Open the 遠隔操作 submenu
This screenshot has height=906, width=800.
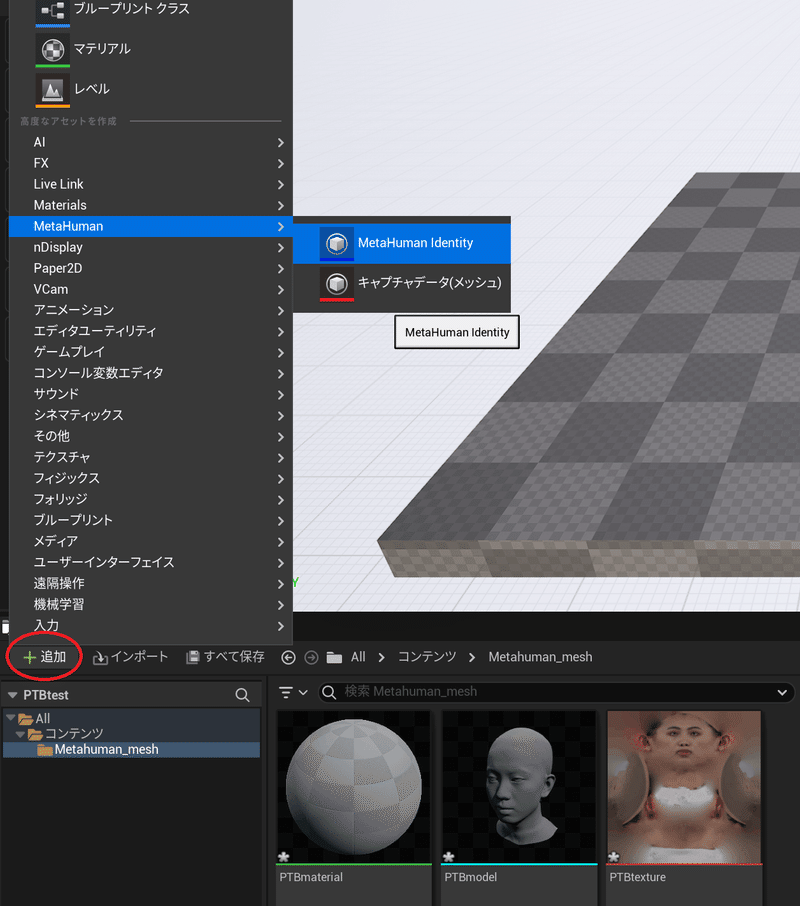pyautogui.click(x=151, y=584)
